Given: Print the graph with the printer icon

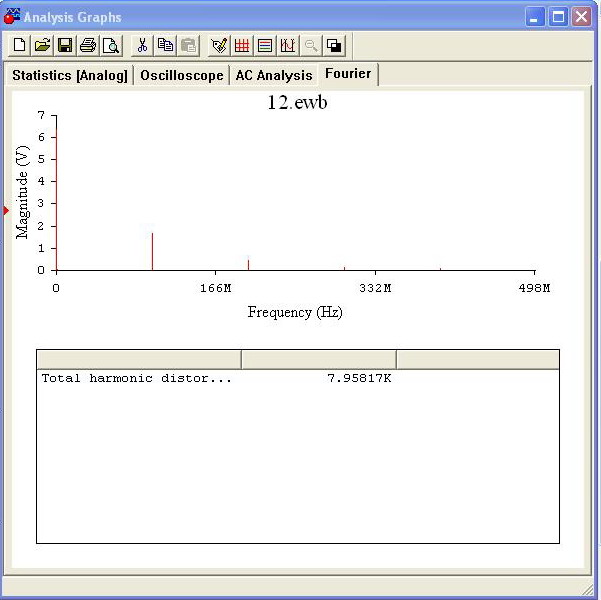Looking at the screenshot, I should [x=88, y=46].
